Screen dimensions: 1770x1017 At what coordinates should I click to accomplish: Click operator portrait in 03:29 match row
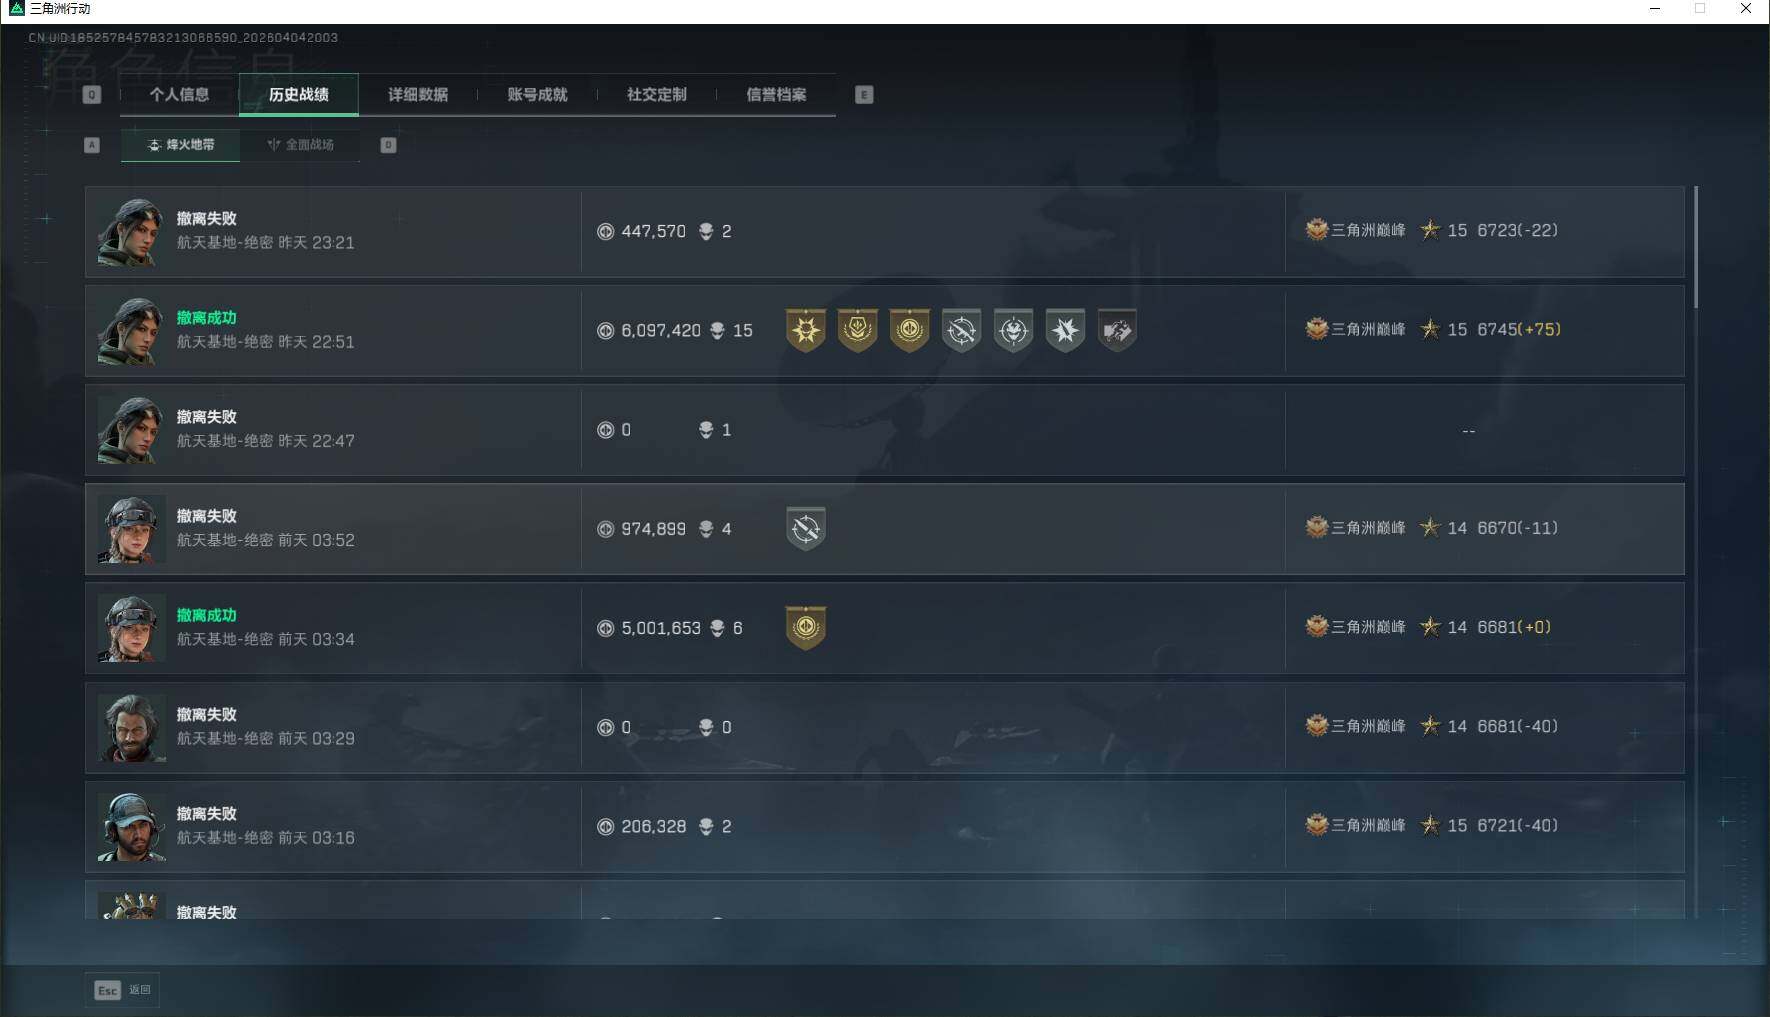[131, 728]
